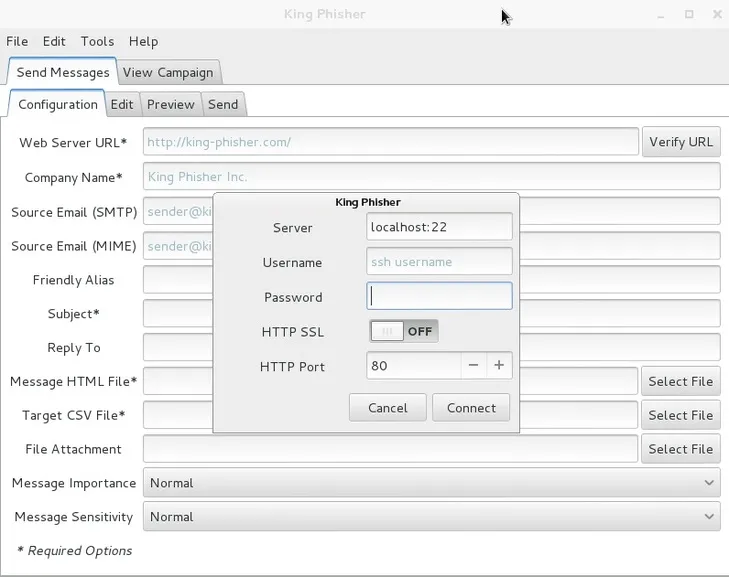
Task: Open the File menu
Action: [x=17, y=41]
